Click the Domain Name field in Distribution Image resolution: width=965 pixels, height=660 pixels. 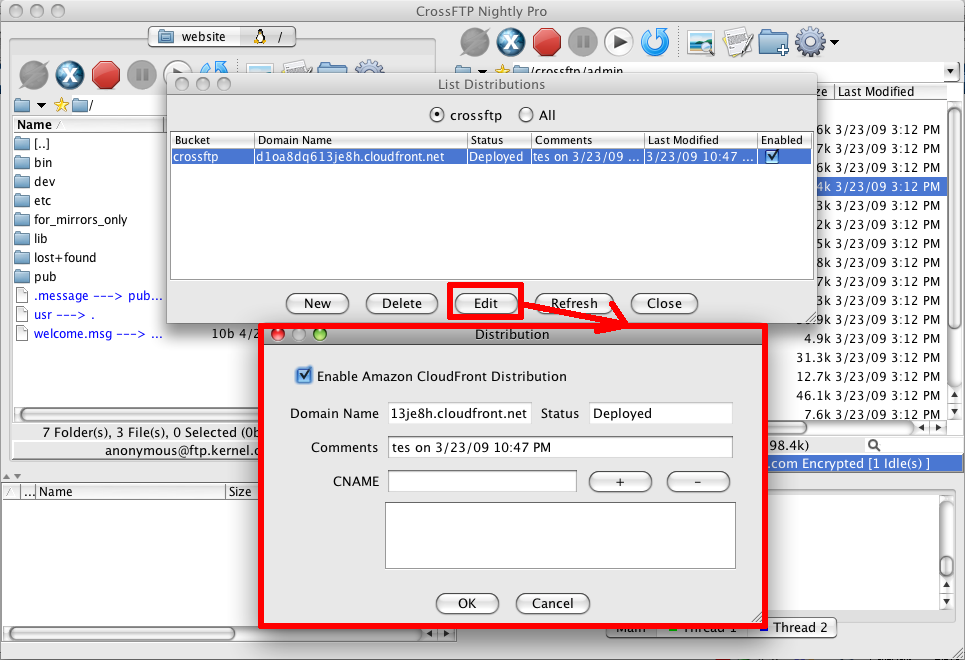tap(459, 413)
